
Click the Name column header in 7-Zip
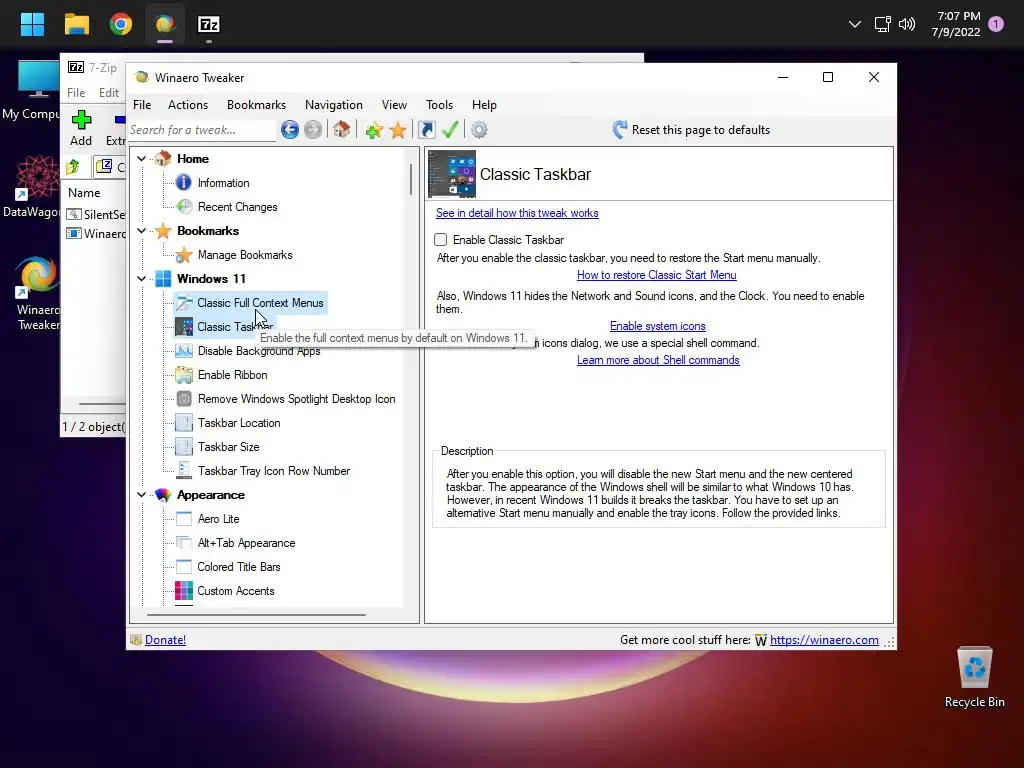click(84, 193)
